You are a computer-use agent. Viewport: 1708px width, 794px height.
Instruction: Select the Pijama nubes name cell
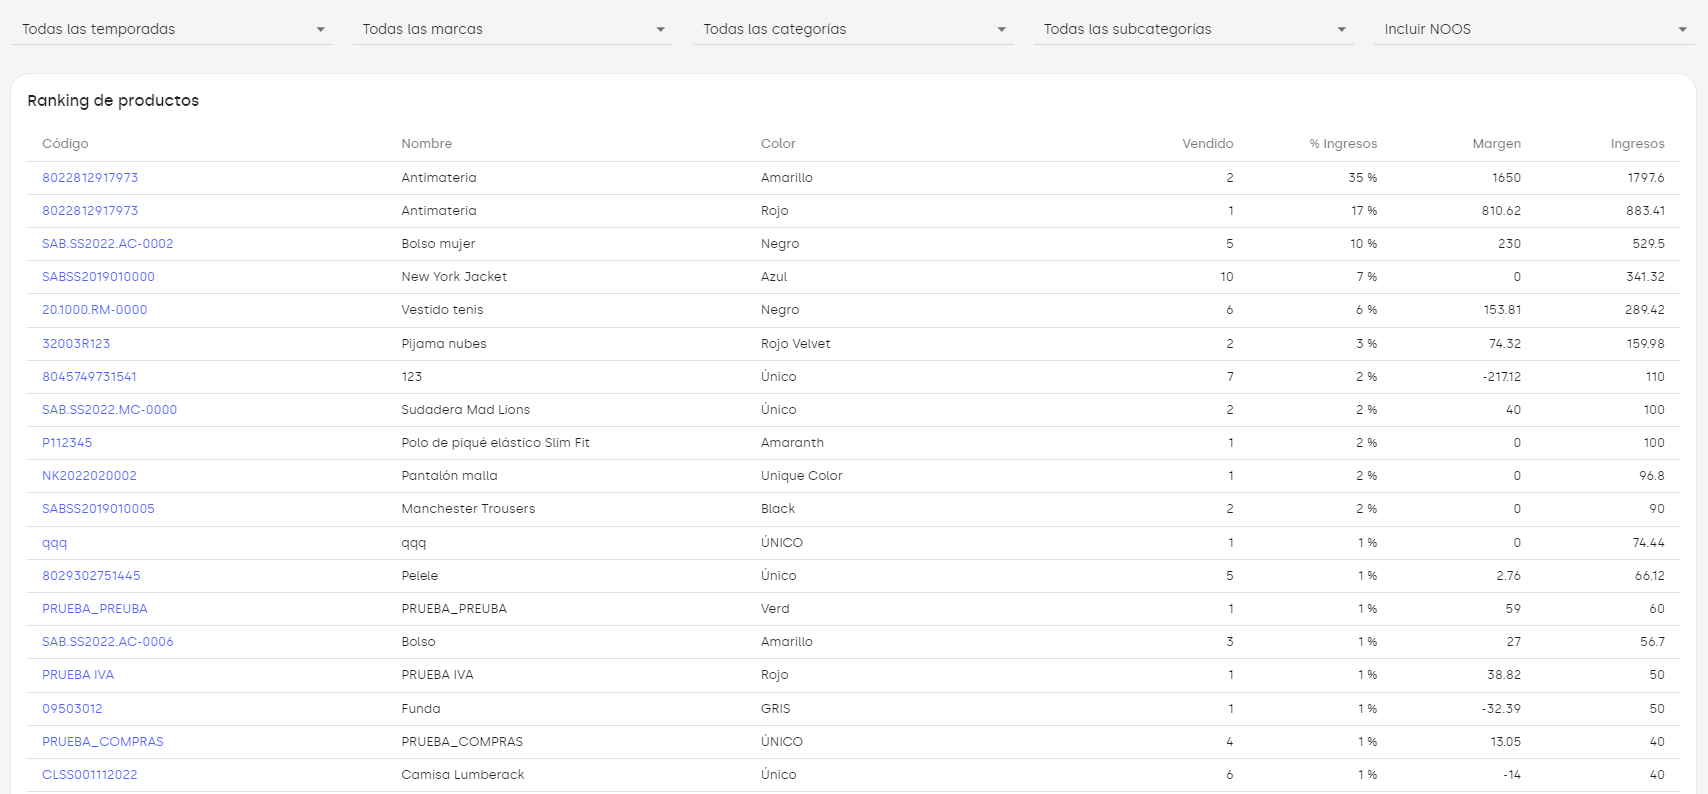444,343
